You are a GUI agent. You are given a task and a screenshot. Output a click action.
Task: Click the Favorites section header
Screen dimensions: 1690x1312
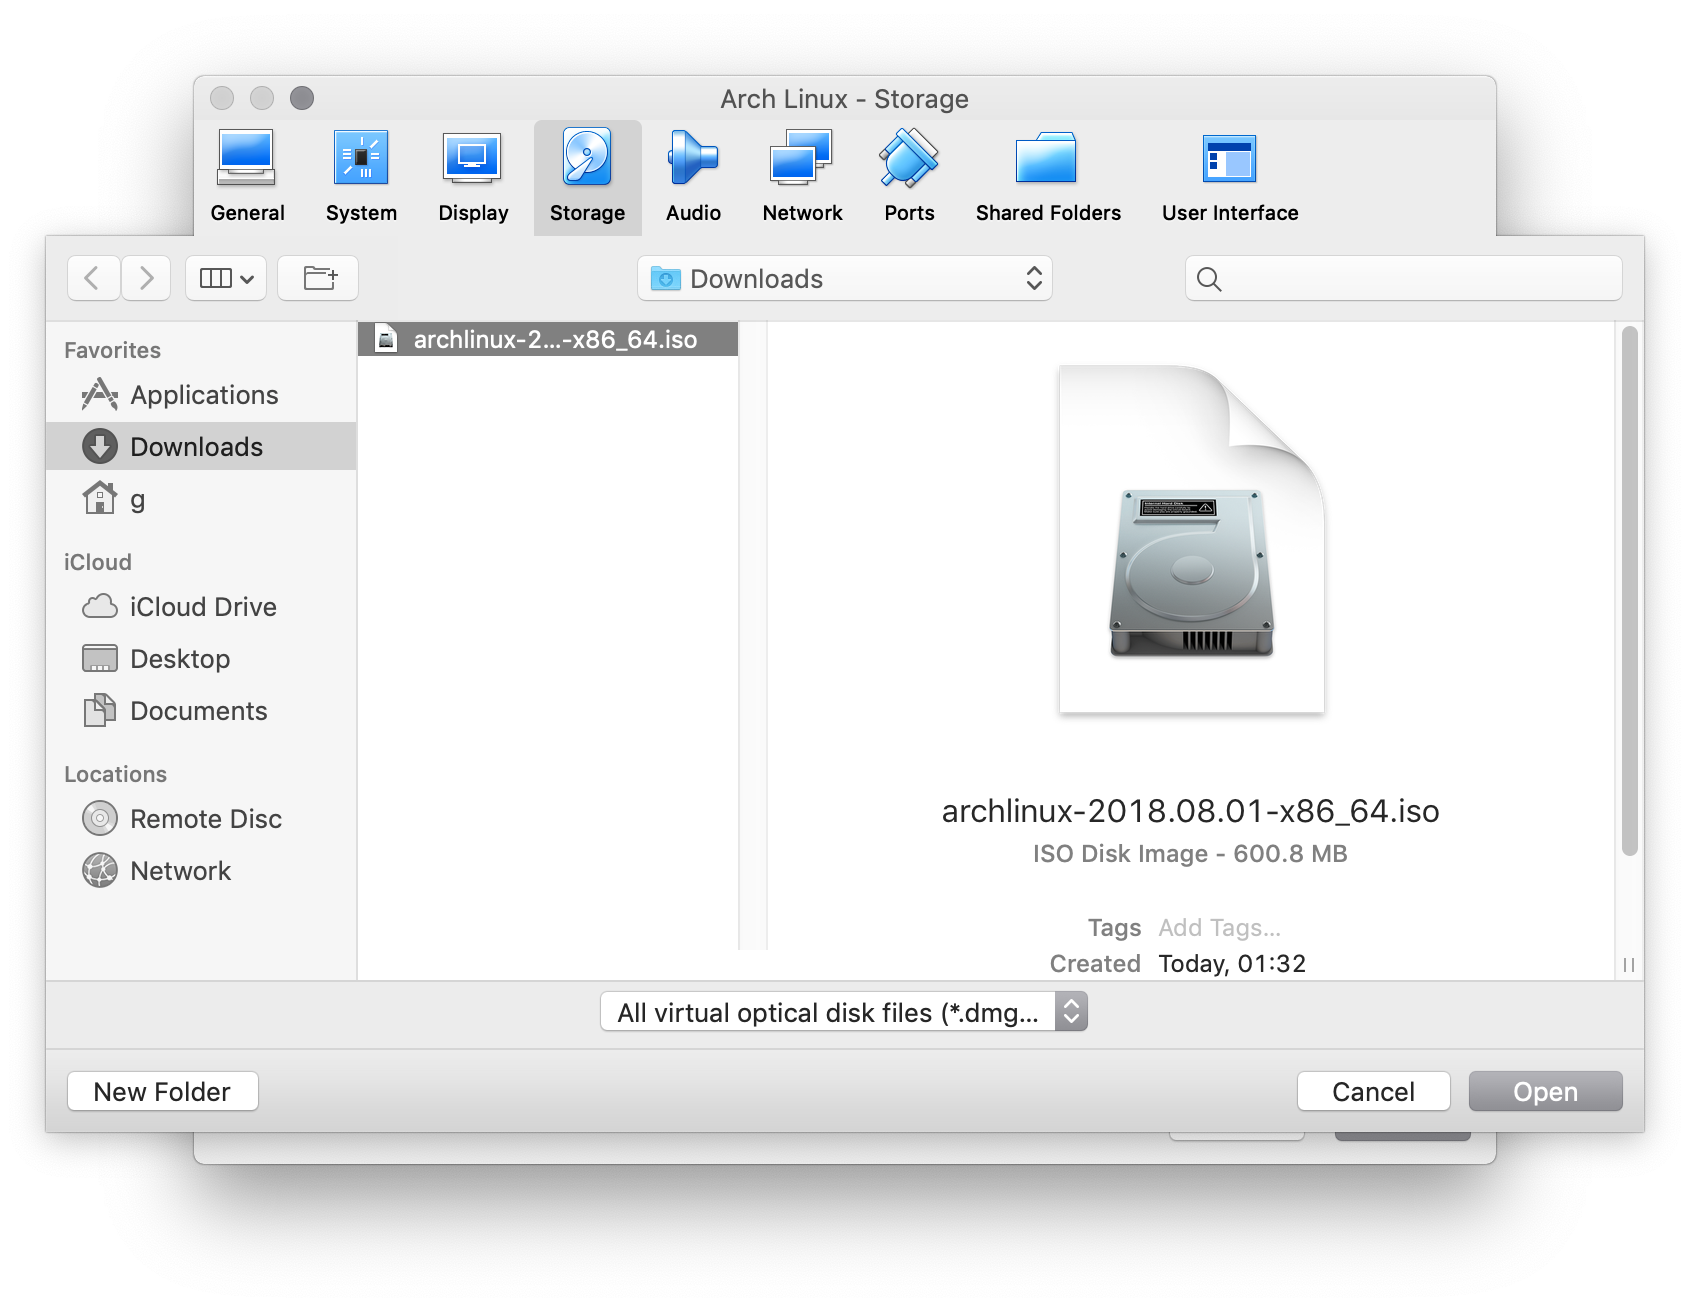112,350
